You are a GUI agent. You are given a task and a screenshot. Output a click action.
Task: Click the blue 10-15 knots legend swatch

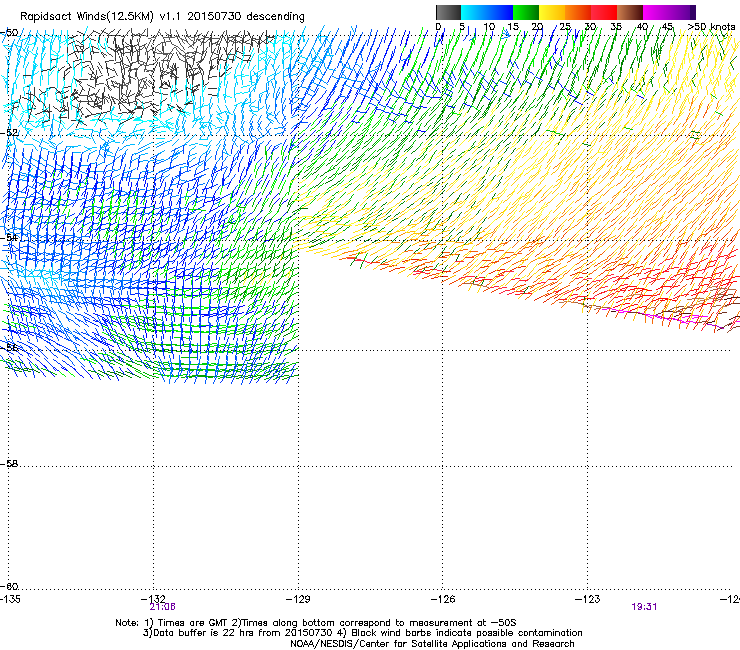click(500, 12)
